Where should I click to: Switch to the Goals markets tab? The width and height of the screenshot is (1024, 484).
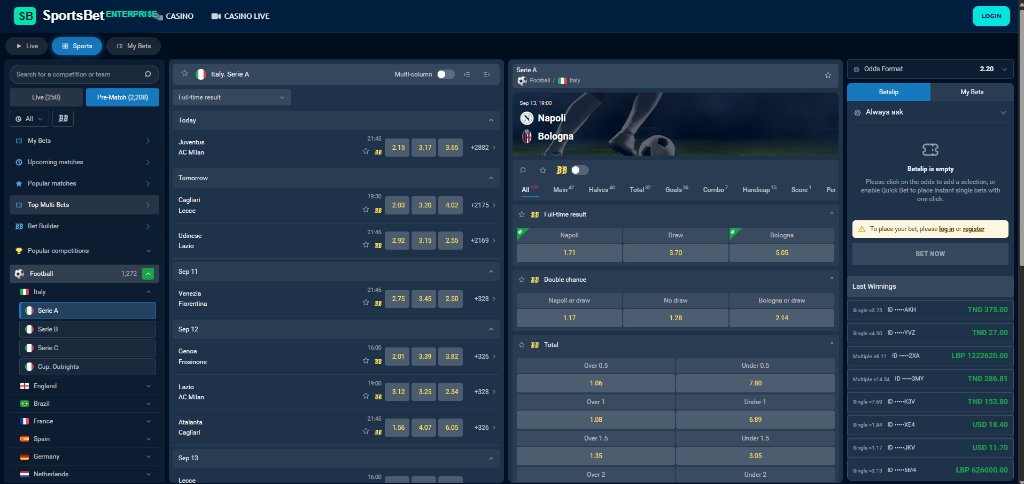point(675,189)
